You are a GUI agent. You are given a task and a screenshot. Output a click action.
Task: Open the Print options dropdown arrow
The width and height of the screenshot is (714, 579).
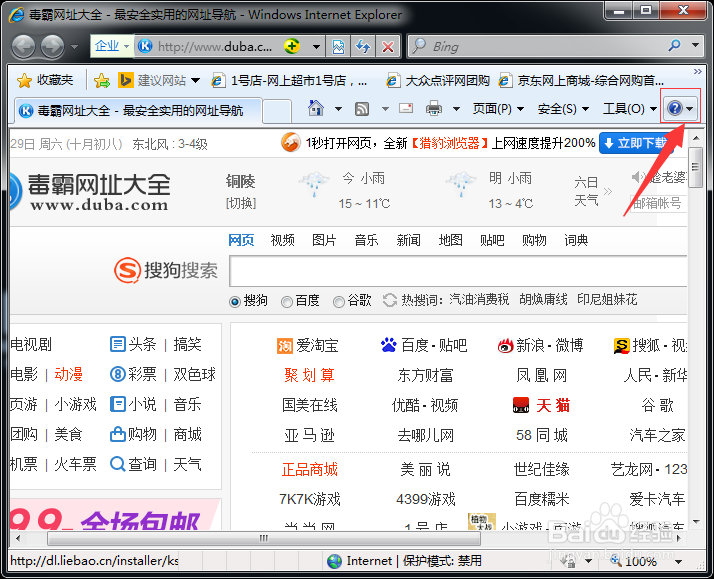tap(456, 109)
